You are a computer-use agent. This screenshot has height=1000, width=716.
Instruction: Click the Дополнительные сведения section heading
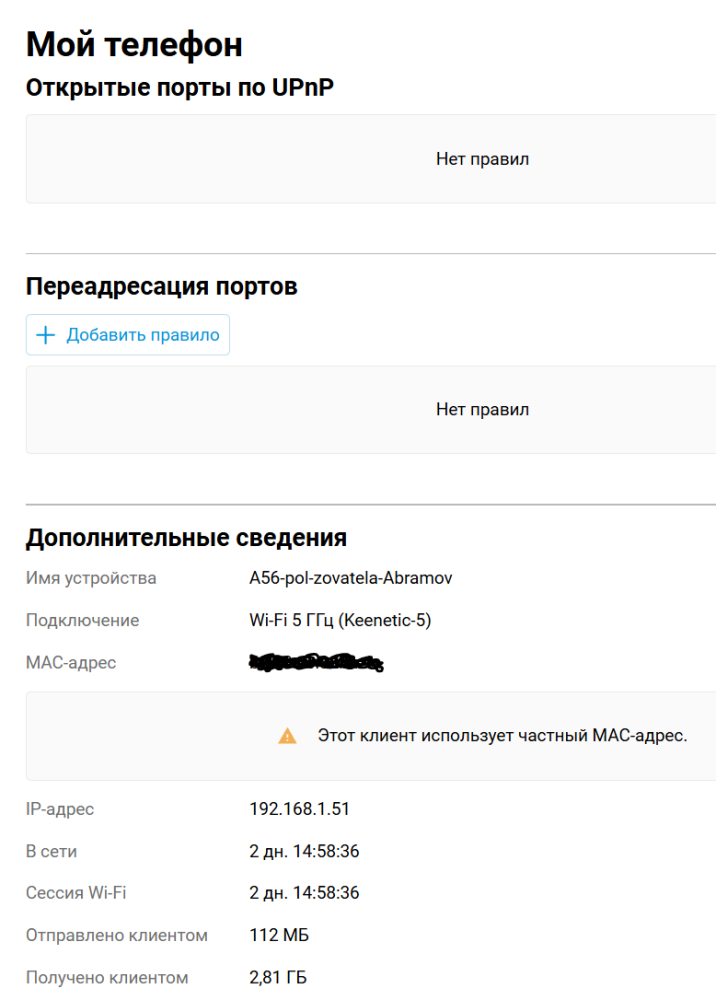coord(185,538)
